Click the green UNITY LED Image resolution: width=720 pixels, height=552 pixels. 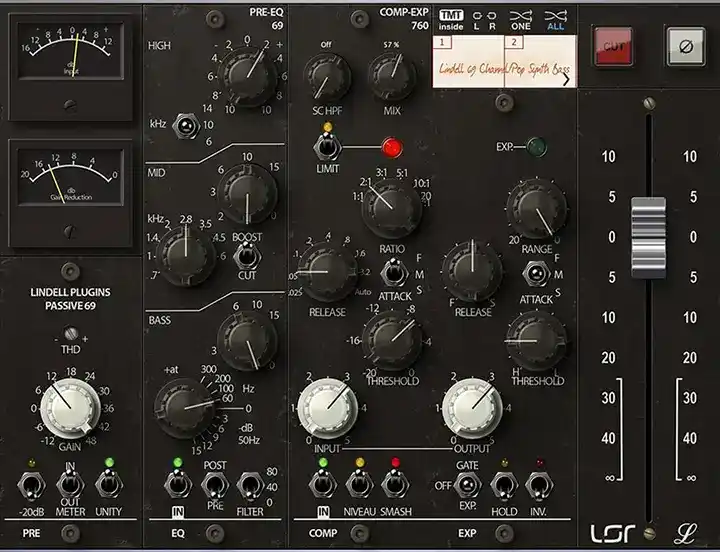[109, 462]
